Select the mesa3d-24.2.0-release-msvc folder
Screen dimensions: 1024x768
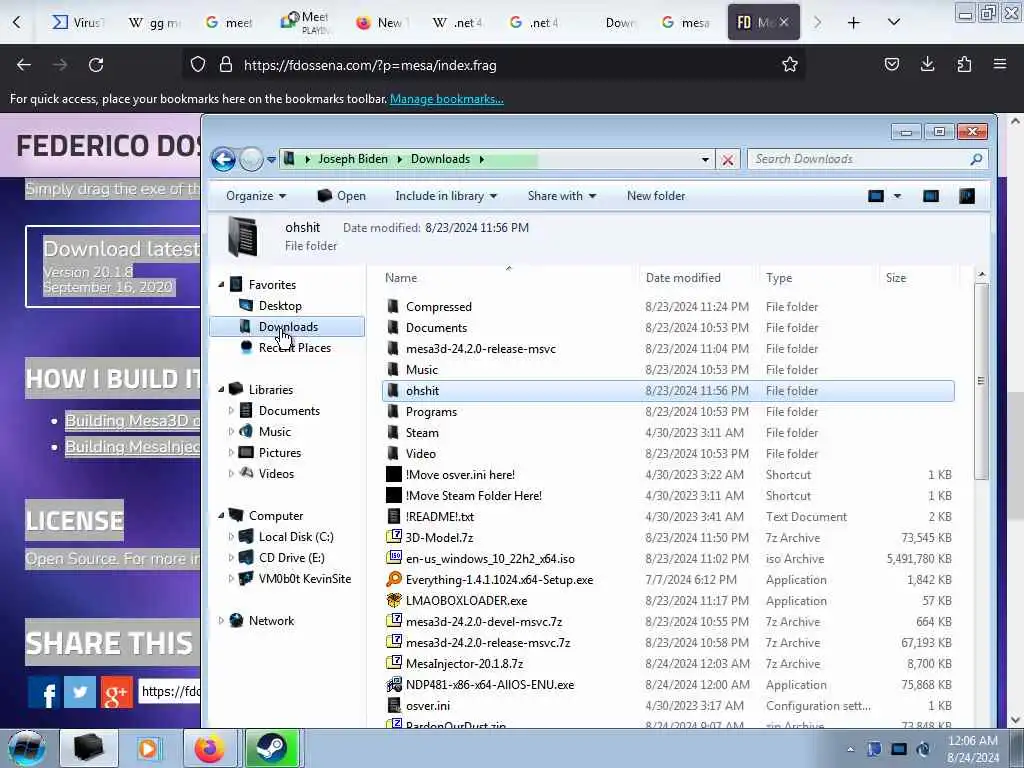[481, 349]
